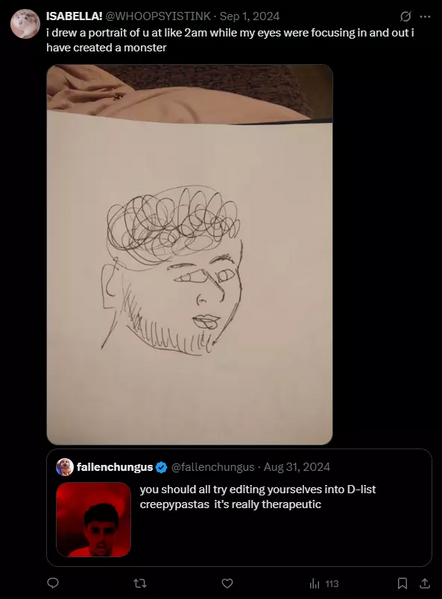Visit the @WHOOPSYISTINK handle
The width and height of the screenshot is (442, 599).
tap(157, 16)
